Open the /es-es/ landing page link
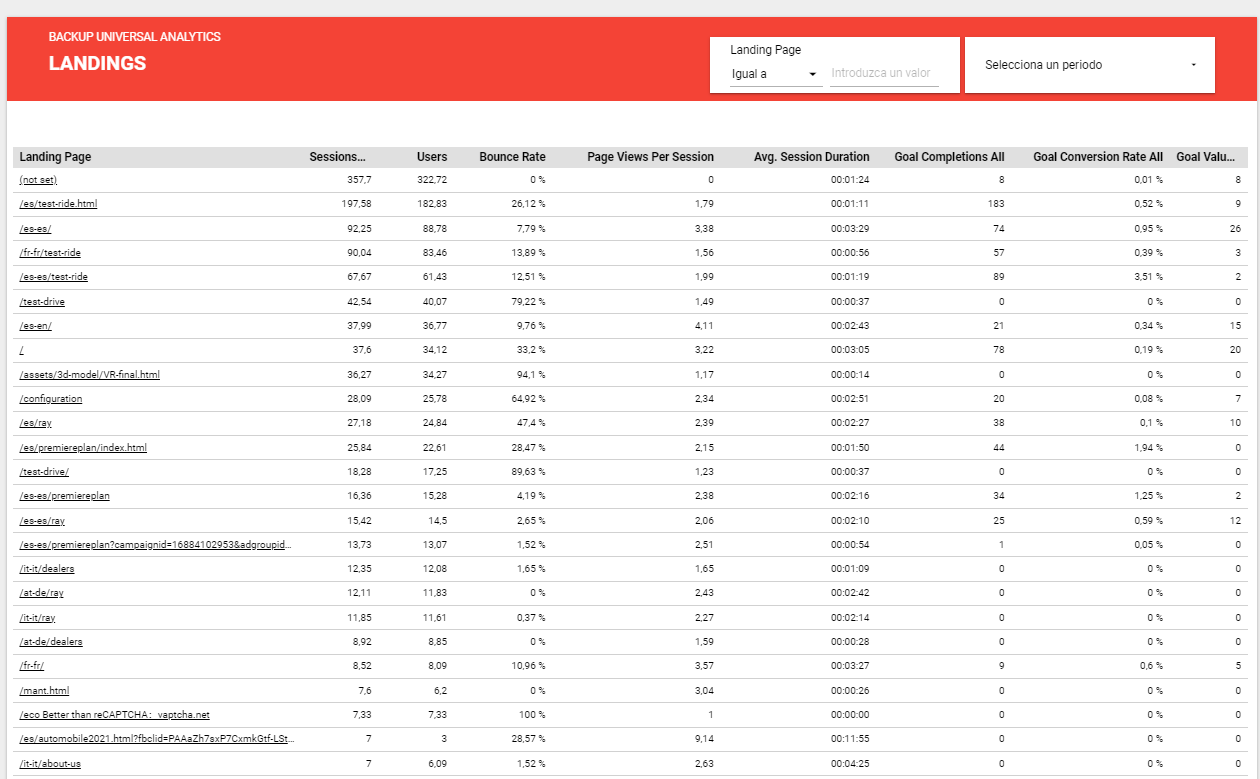The image size is (1260, 779). (35, 228)
